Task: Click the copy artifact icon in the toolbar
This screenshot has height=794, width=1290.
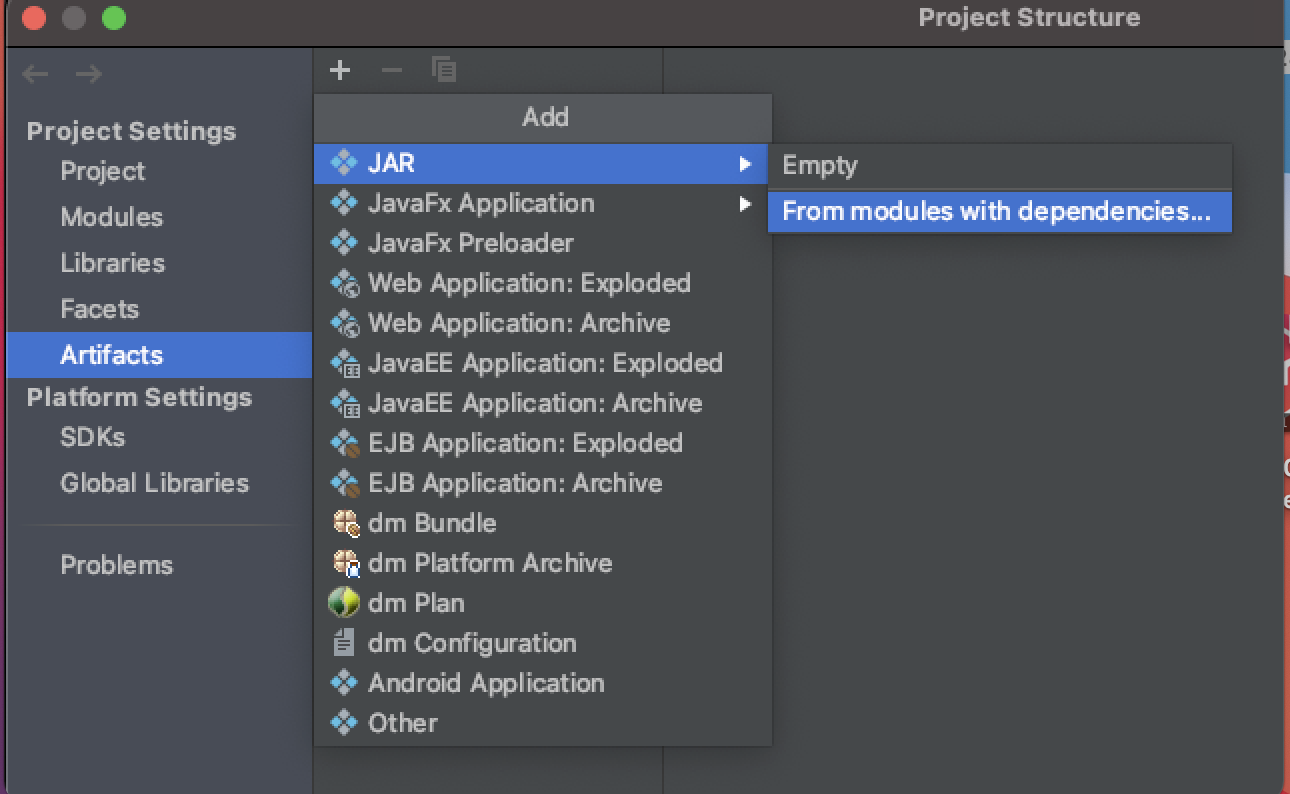Action: click(443, 70)
